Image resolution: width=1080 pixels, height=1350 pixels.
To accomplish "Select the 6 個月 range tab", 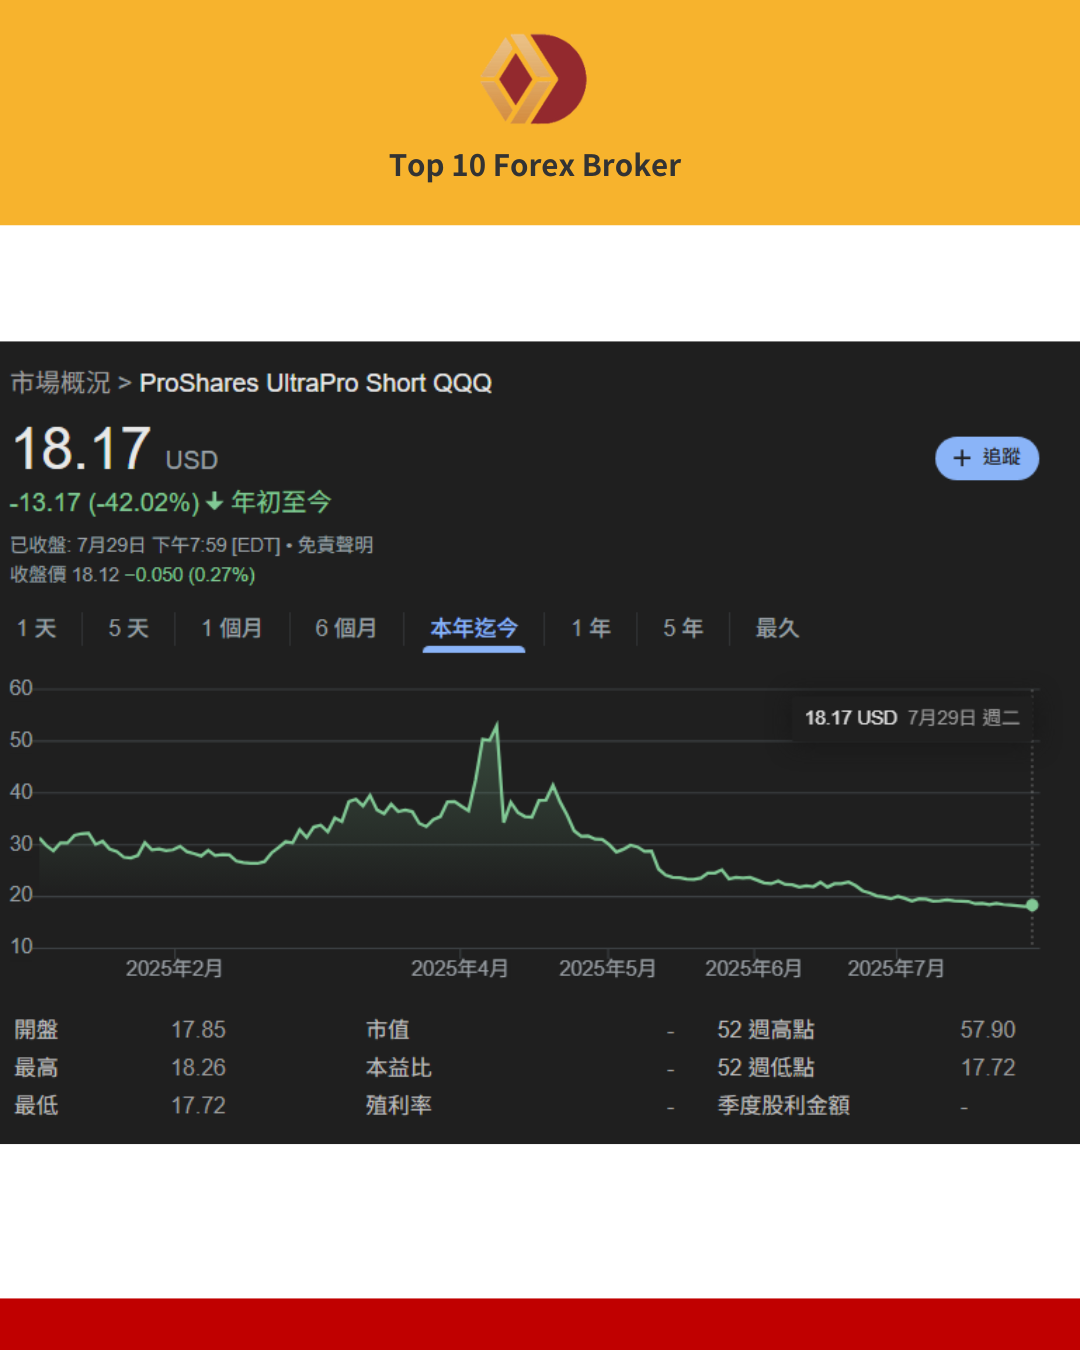I will (x=346, y=628).
